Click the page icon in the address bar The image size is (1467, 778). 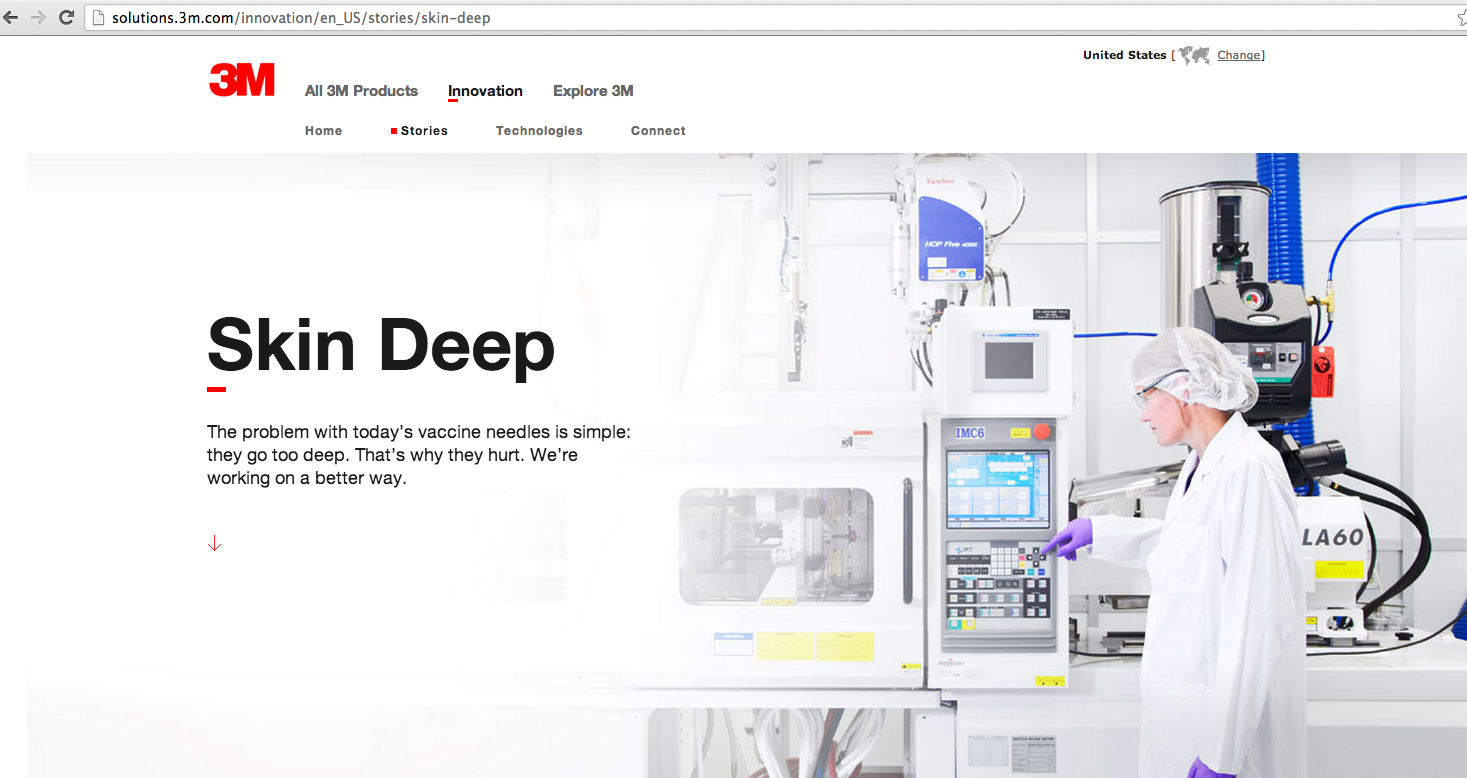coord(97,17)
